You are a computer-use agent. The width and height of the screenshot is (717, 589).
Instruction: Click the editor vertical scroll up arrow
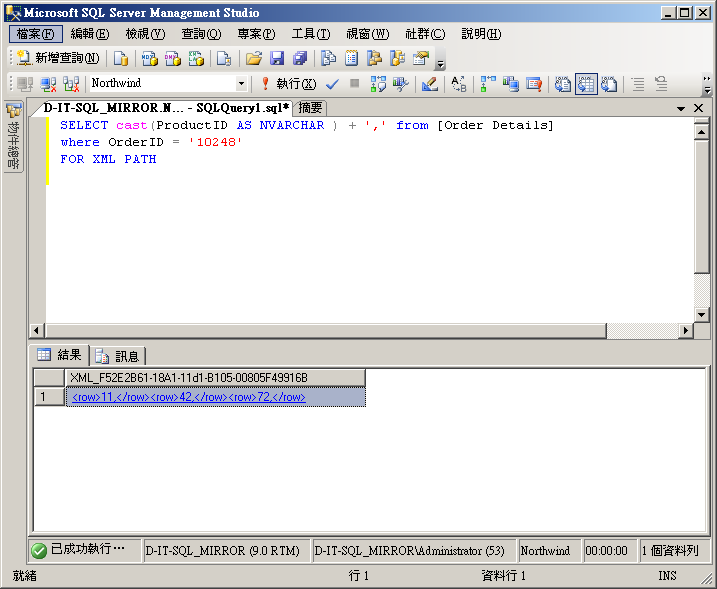click(x=701, y=133)
